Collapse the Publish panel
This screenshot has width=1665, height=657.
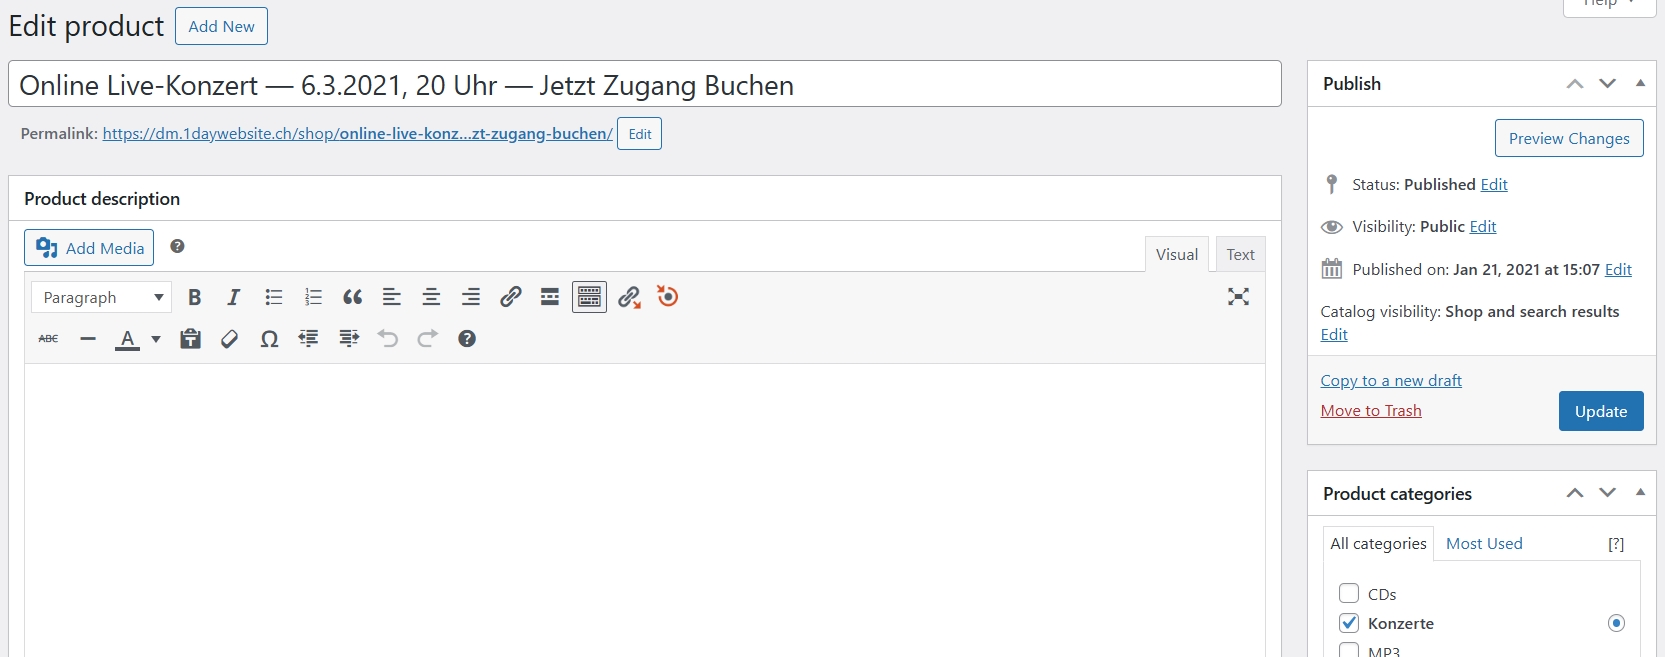click(x=1640, y=84)
